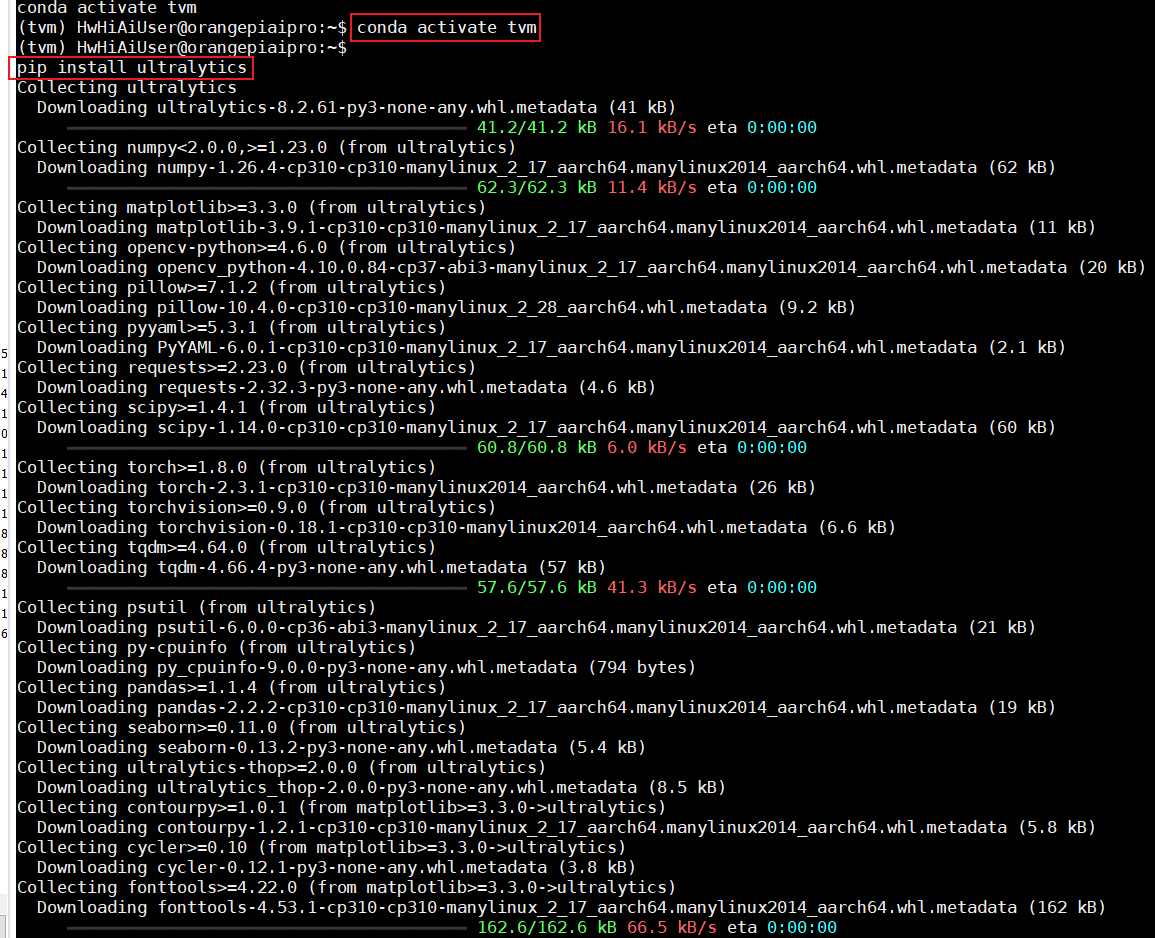Image resolution: width=1155 pixels, height=938 pixels.
Task: Click the 'pip install ultralytics' command line
Action: pyautogui.click(x=131, y=68)
